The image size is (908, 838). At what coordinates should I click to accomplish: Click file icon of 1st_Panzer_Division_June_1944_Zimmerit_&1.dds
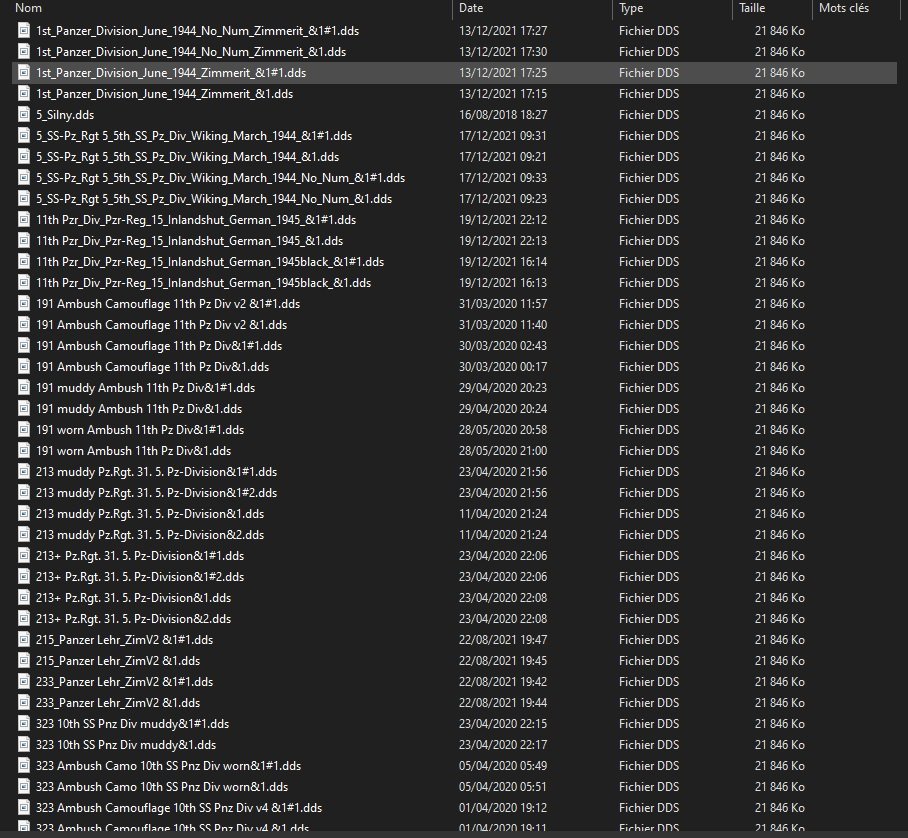pos(24,94)
